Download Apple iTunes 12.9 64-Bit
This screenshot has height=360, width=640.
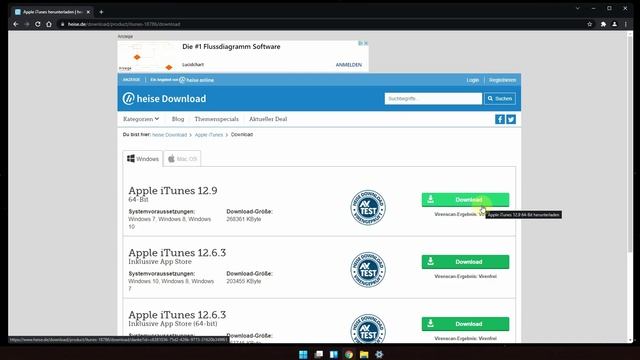465,200
